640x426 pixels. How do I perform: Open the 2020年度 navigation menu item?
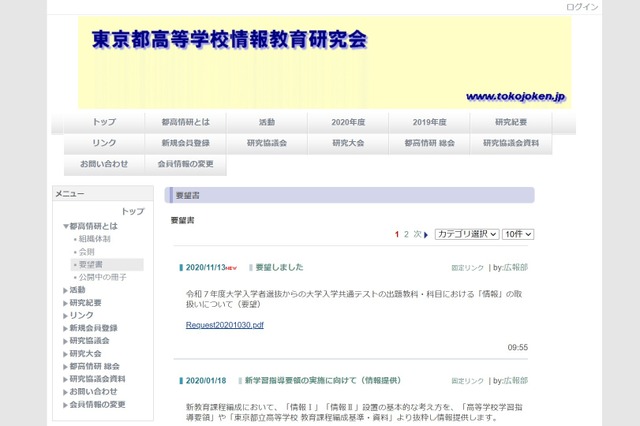348,122
